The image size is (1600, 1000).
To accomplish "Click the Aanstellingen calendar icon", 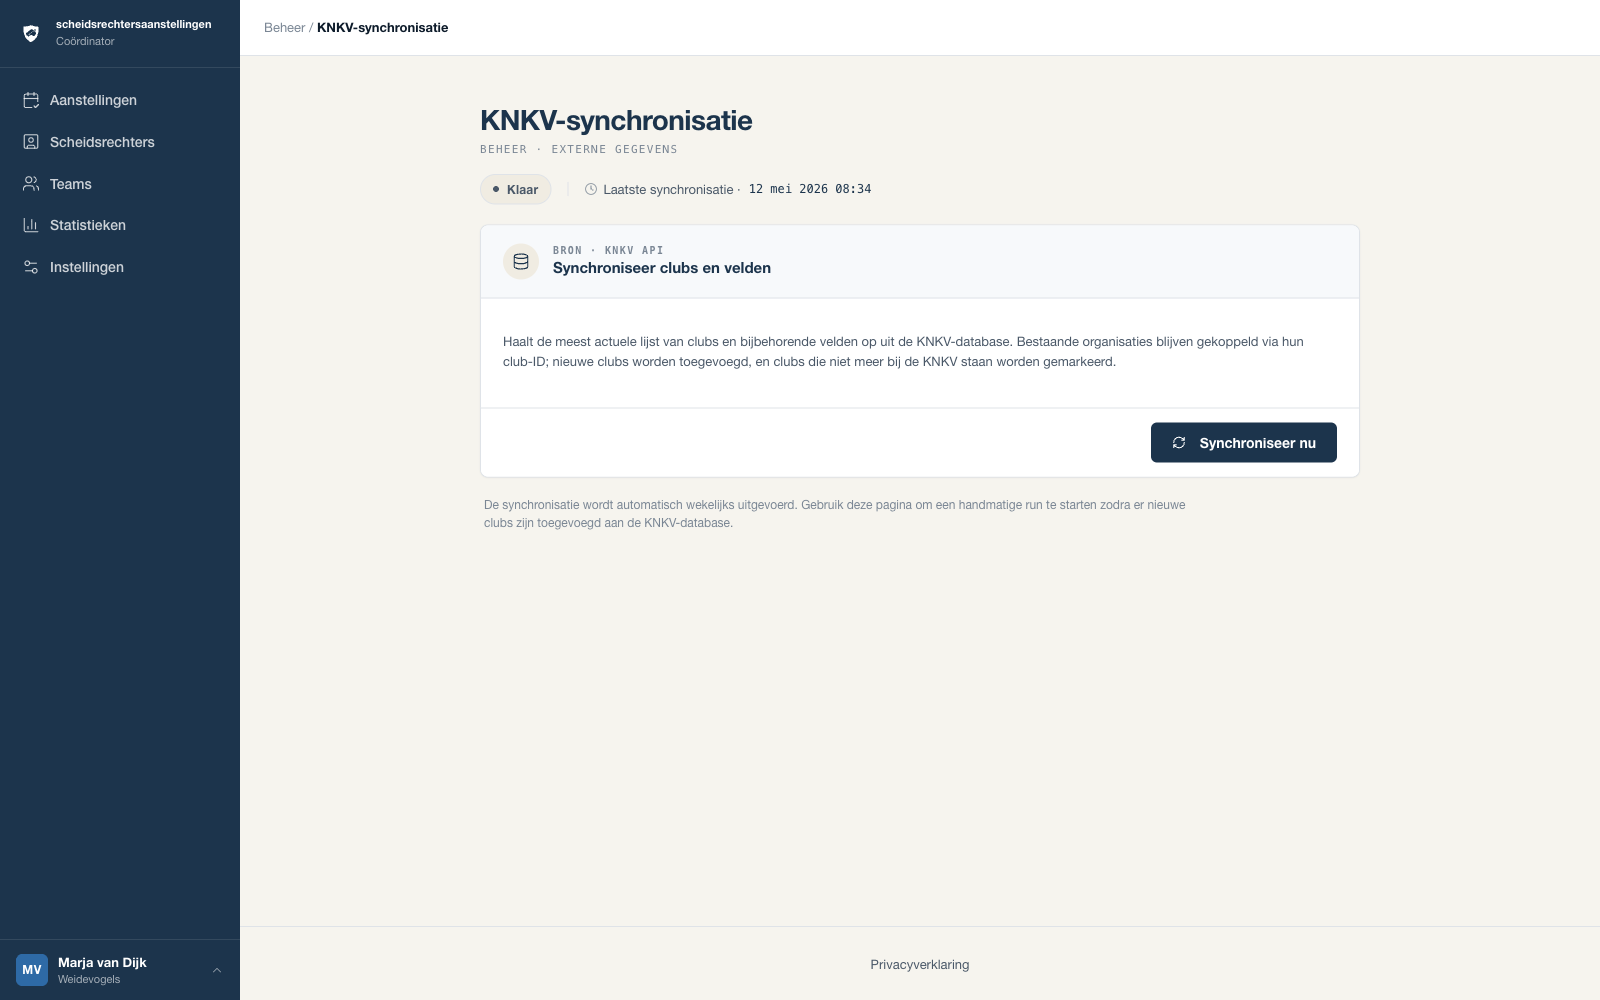I will (31, 100).
